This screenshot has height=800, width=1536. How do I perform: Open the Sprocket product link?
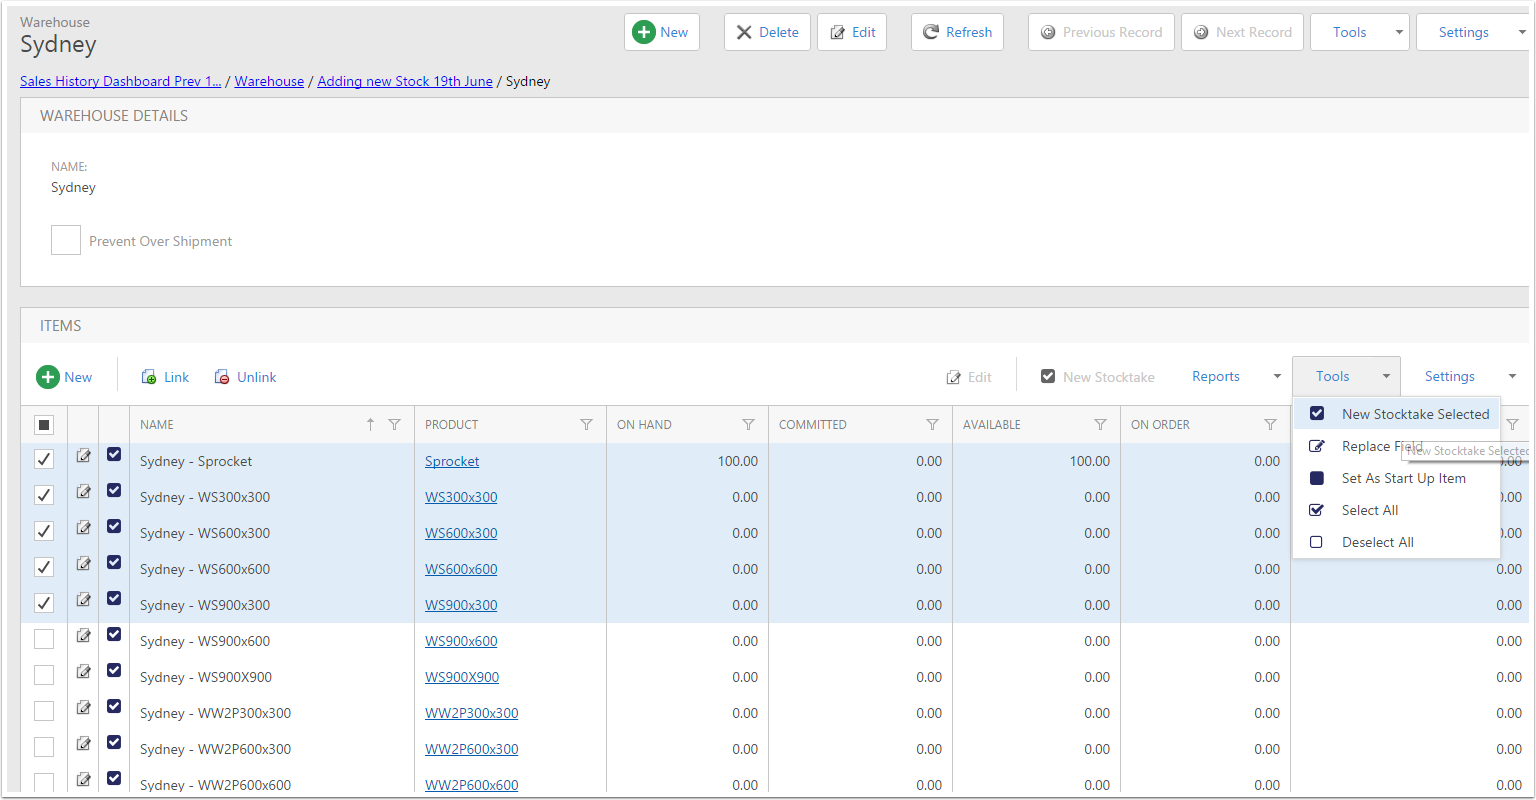click(452, 461)
